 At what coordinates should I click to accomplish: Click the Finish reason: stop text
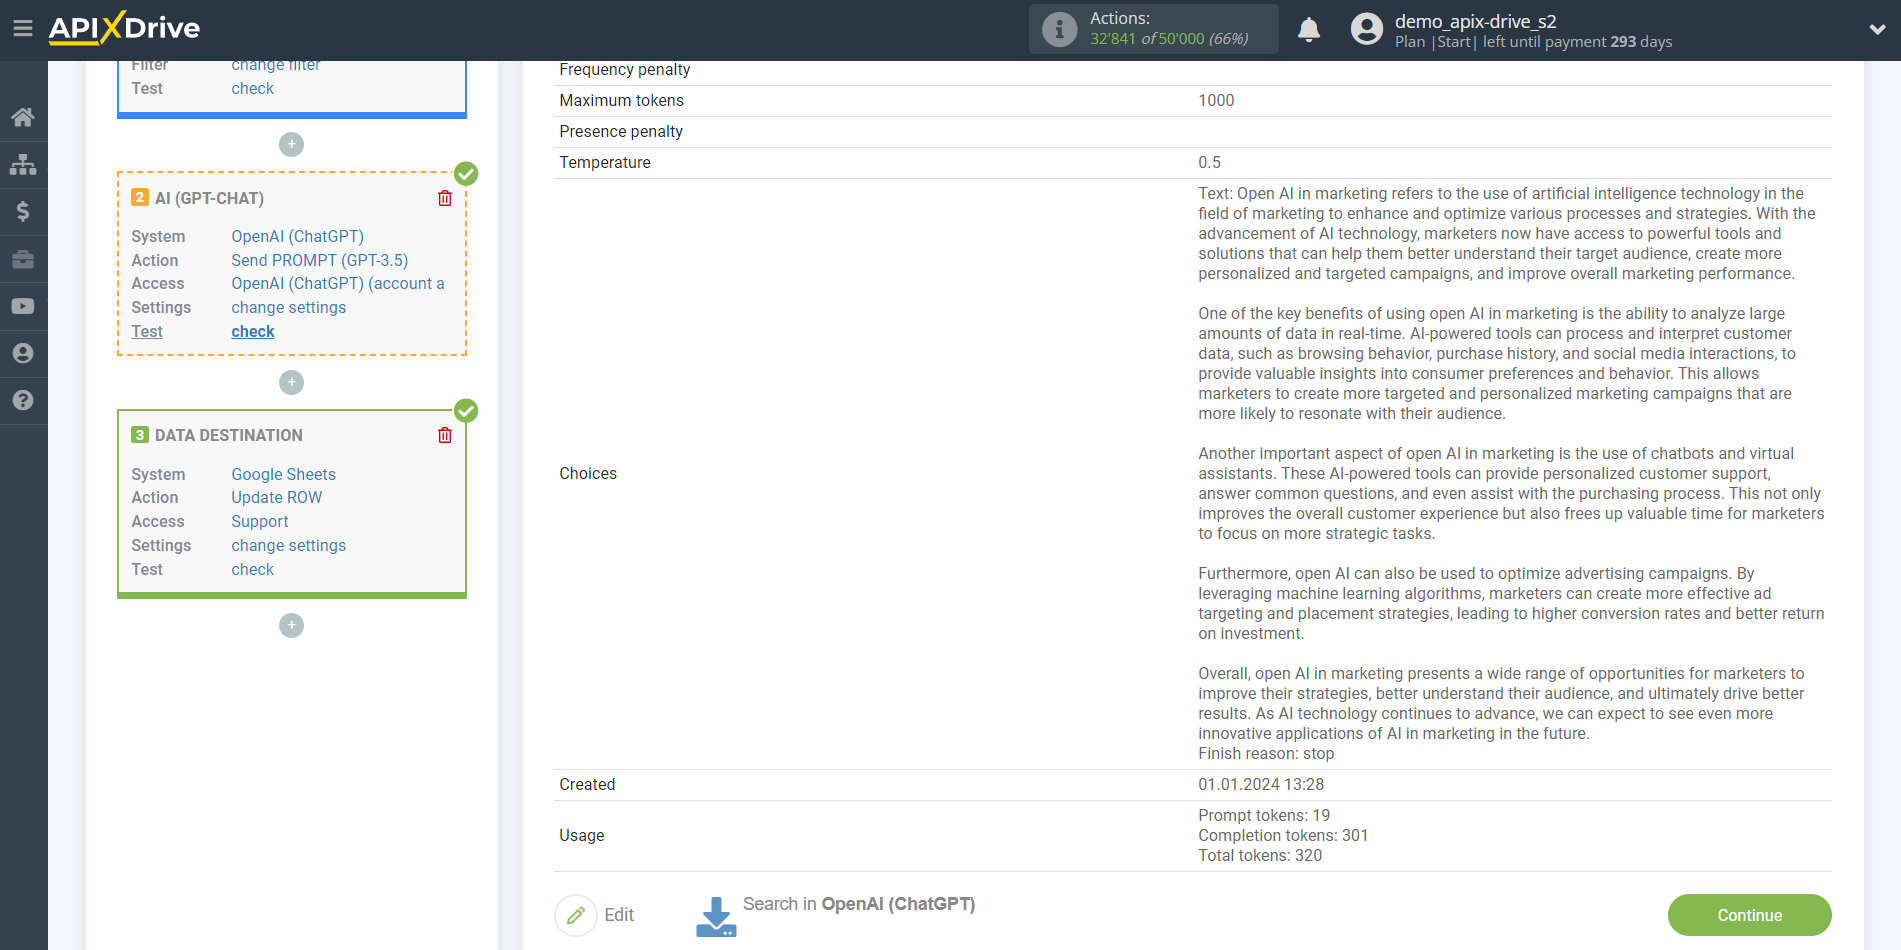[x=1266, y=753]
